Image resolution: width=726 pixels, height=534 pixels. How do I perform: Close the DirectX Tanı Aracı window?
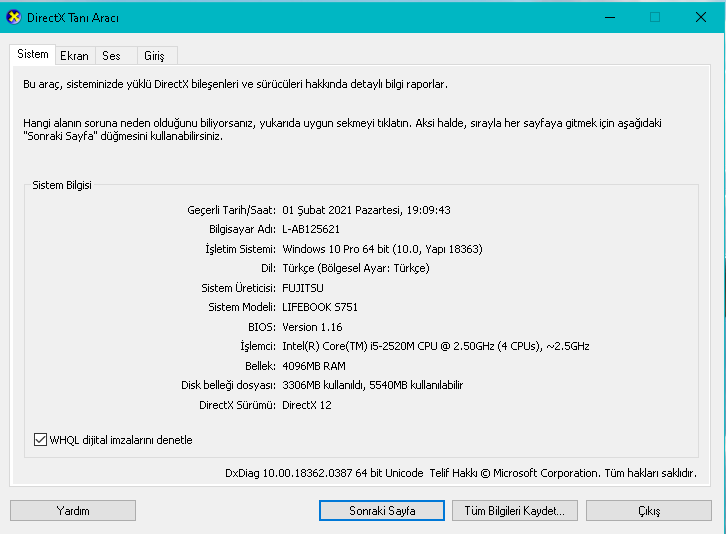pos(701,17)
